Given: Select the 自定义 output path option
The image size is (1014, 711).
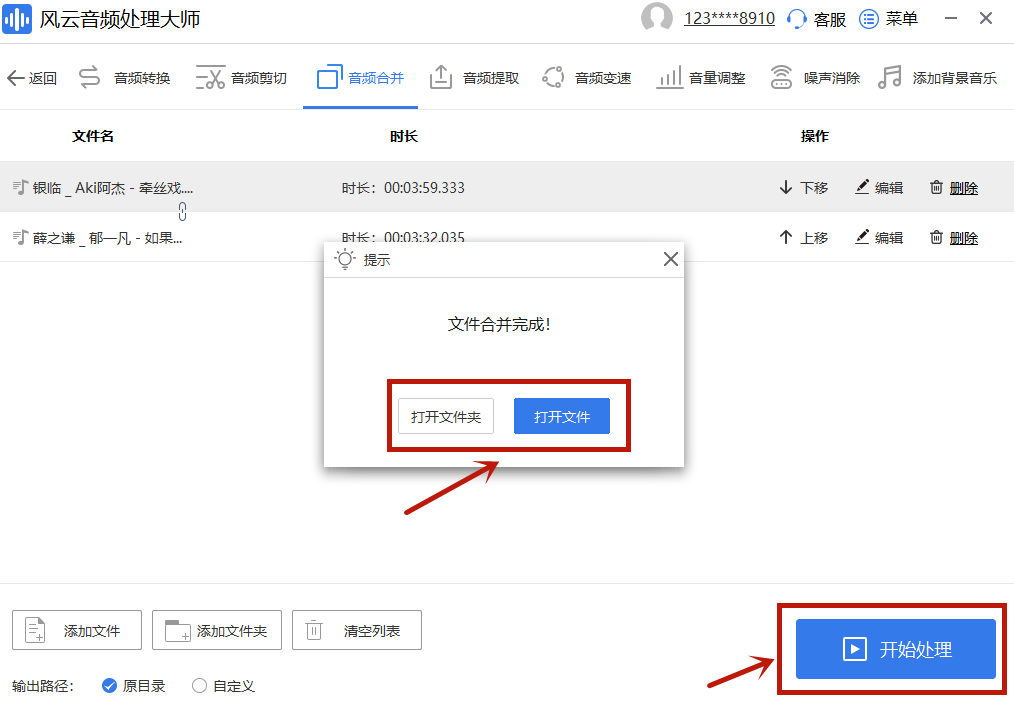Looking at the screenshot, I should pos(223,686).
